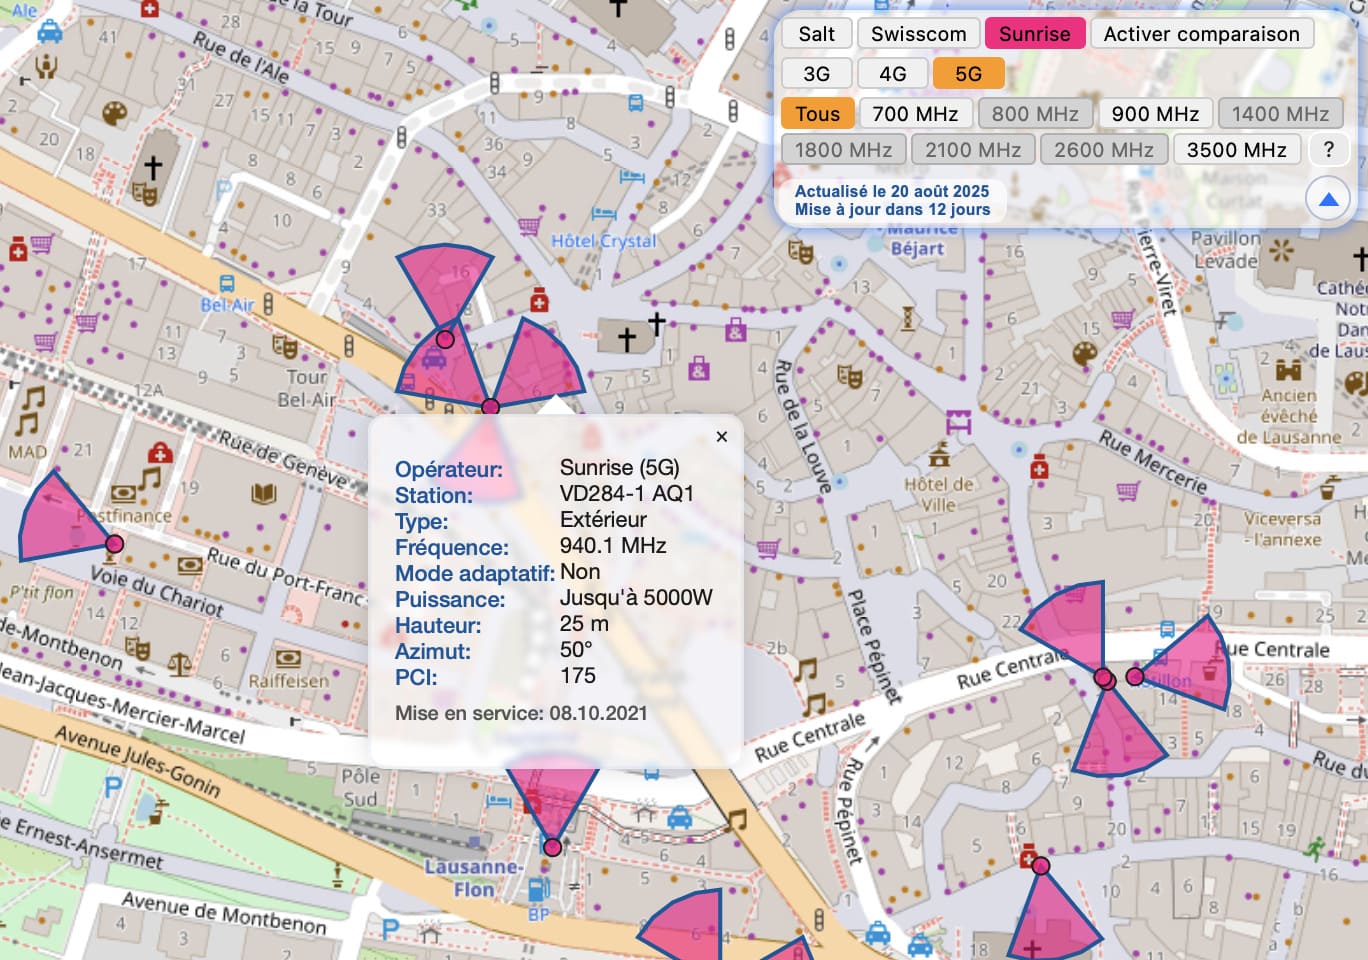Close the antenna info popup
The width and height of the screenshot is (1368, 960).
coord(722,437)
